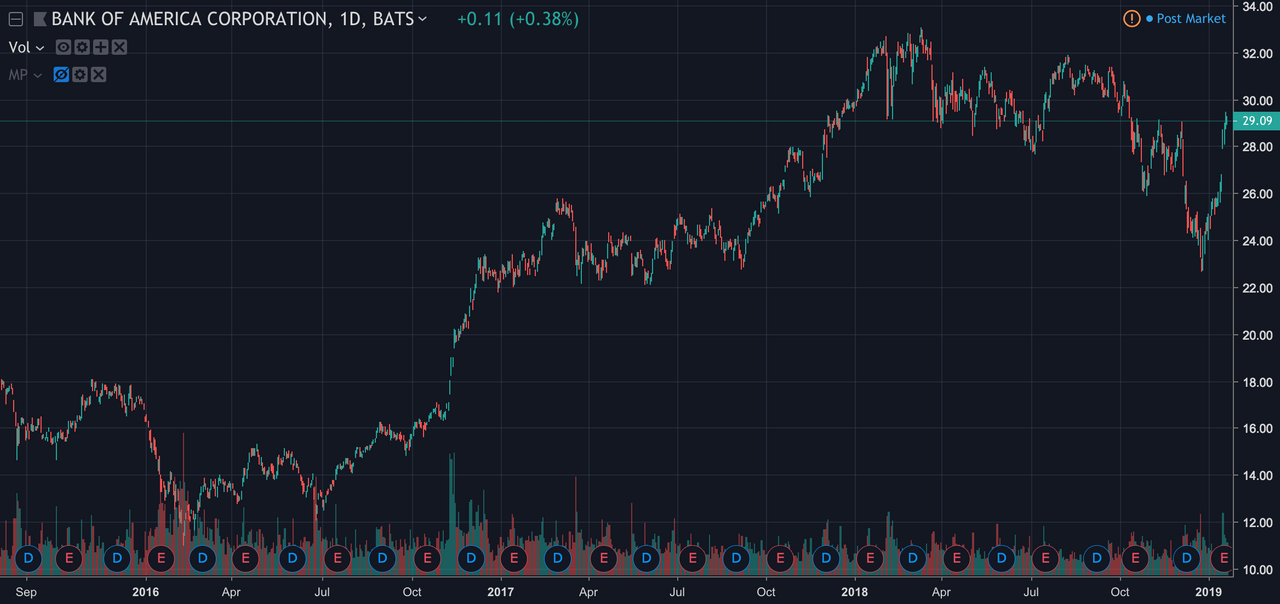Click the 32.00 price axis label

pyautogui.click(x=1257, y=53)
